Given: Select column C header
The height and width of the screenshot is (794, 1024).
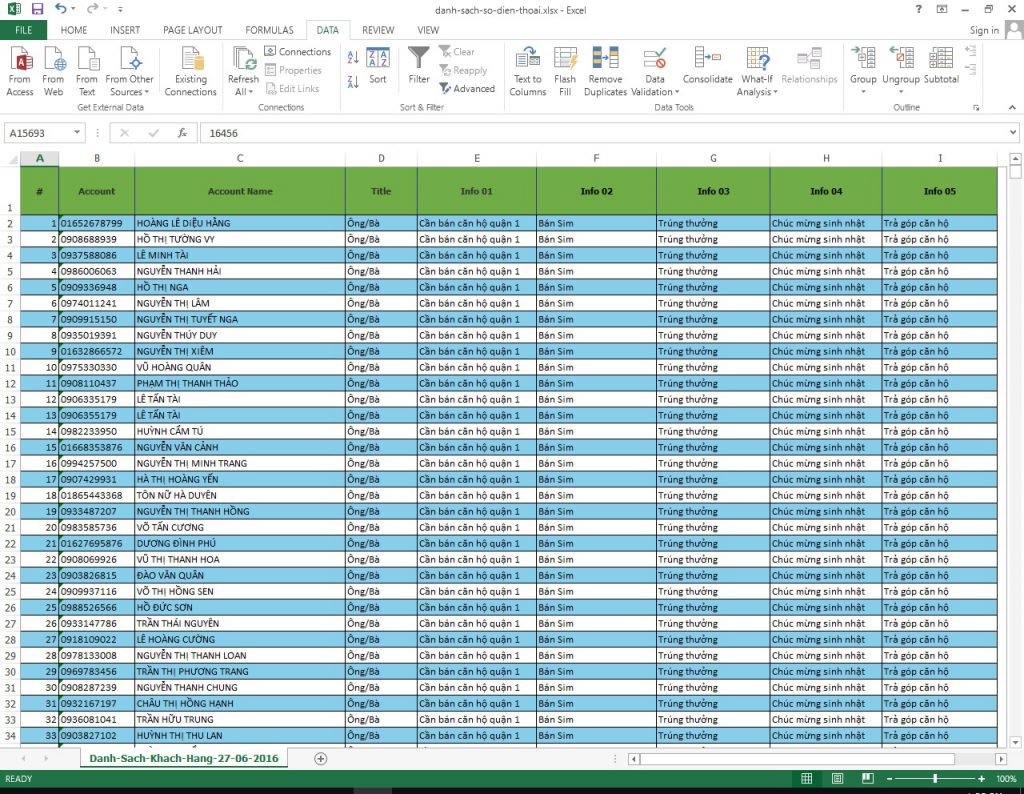Looking at the screenshot, I should coord(240,158).
